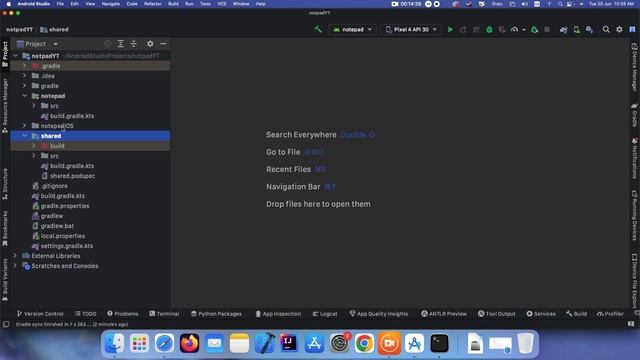Open Terminal app in the Dock
Screen dimensions: 640x360
(x=439, y=343)
